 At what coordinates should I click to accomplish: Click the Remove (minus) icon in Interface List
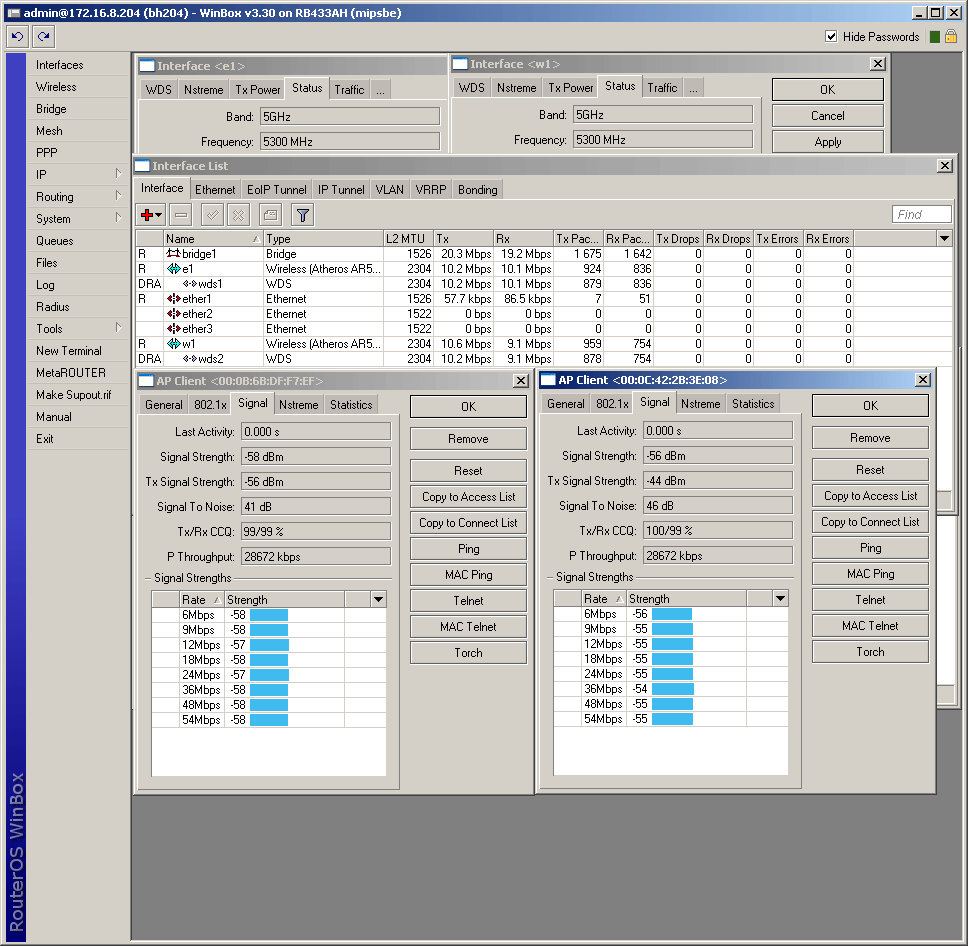[181, 215]
